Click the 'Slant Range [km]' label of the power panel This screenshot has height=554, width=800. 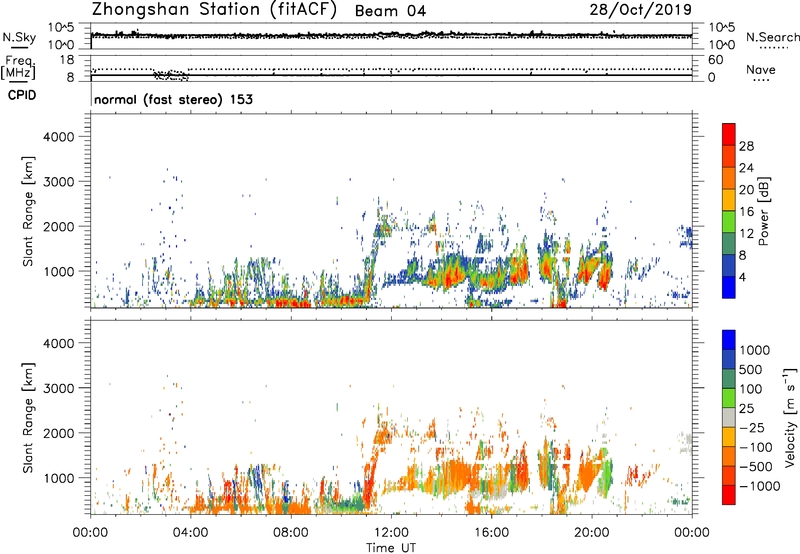pos(28,211)
